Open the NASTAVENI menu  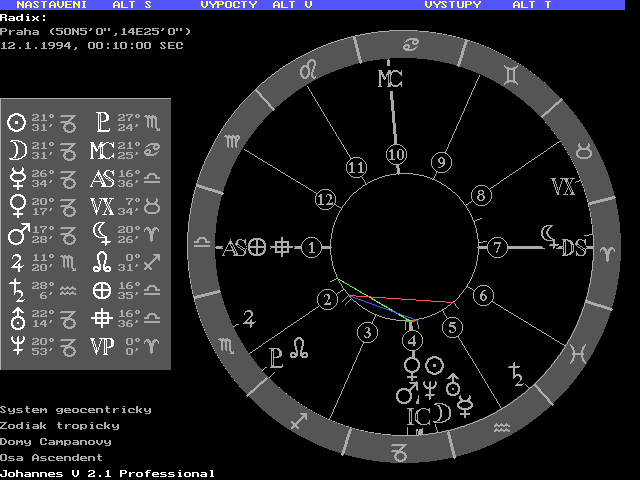tap(54, 5)
